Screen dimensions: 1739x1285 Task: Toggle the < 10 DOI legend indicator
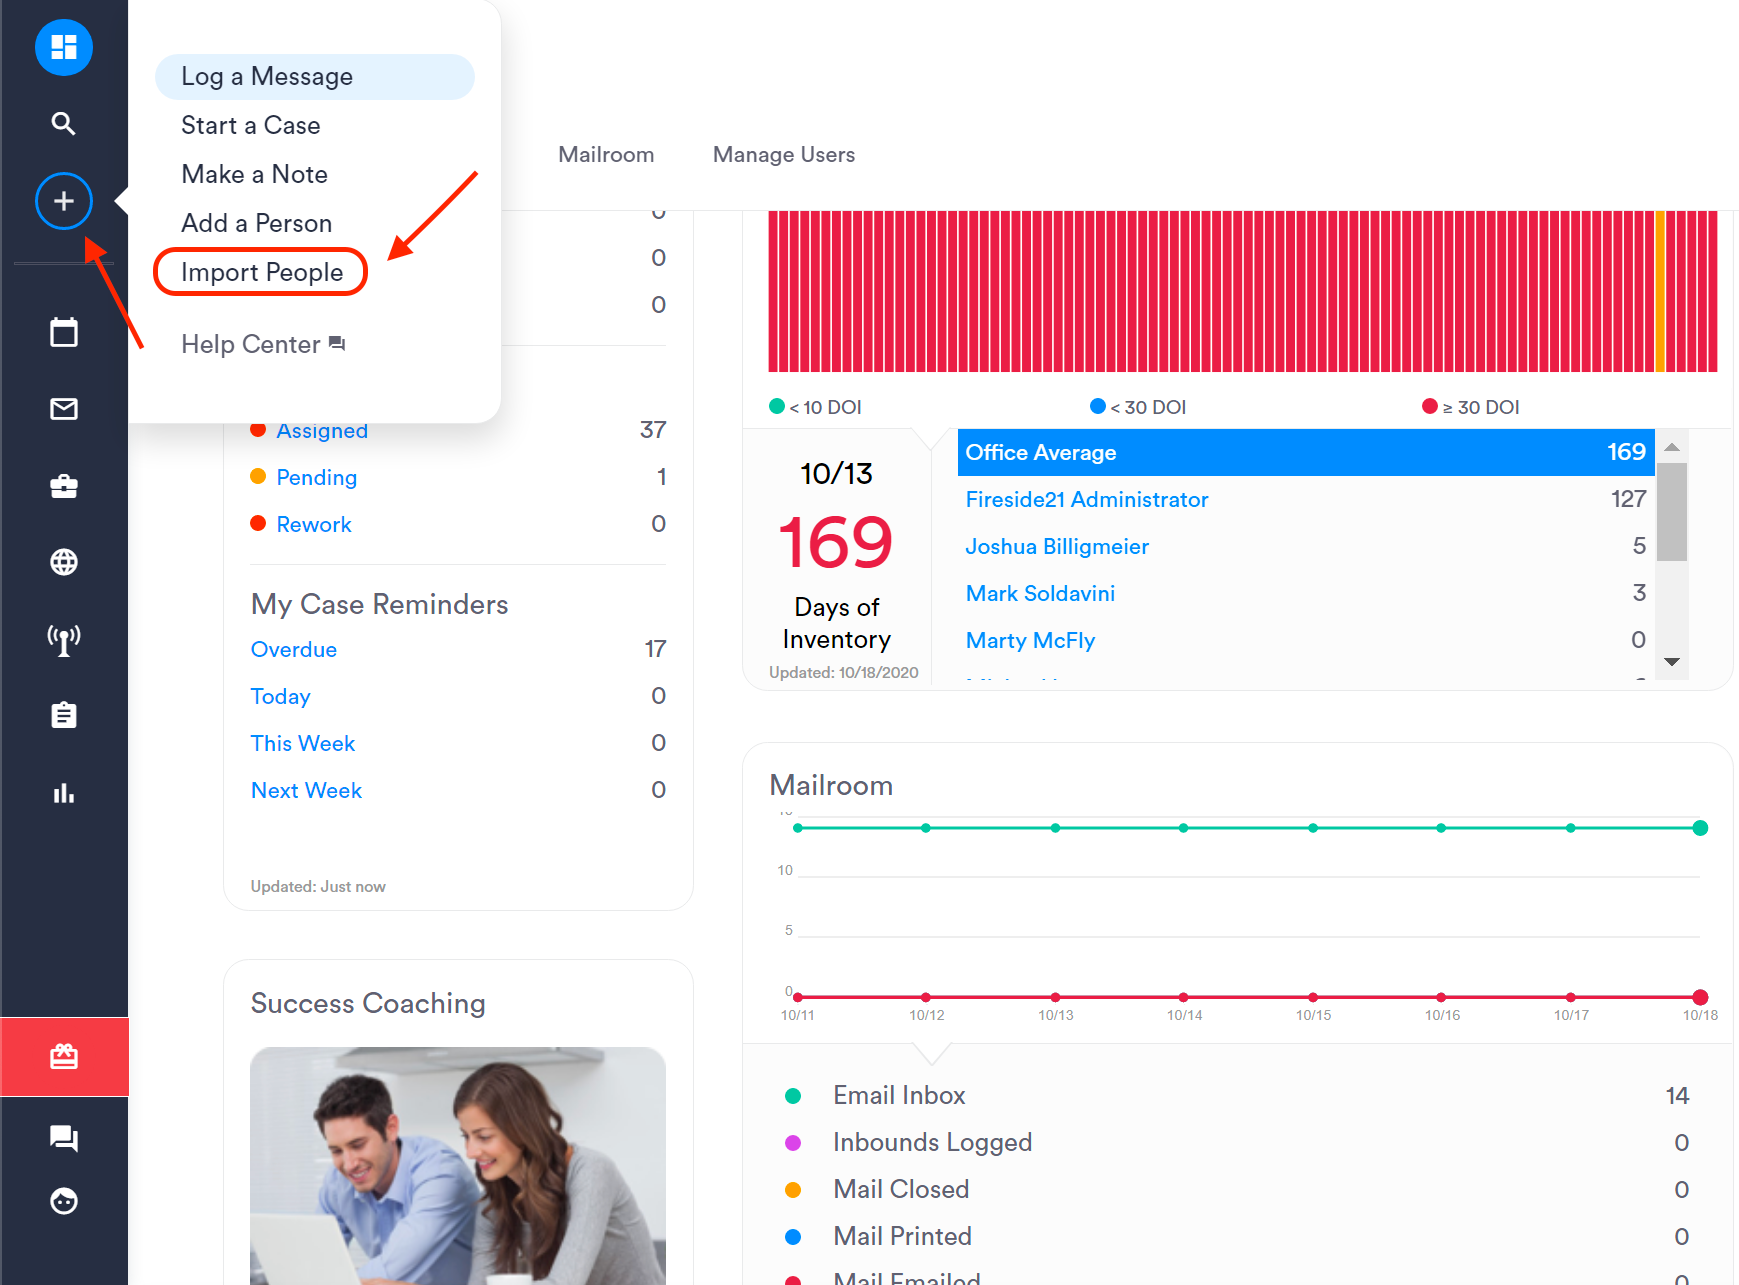[x=776, y=406]
